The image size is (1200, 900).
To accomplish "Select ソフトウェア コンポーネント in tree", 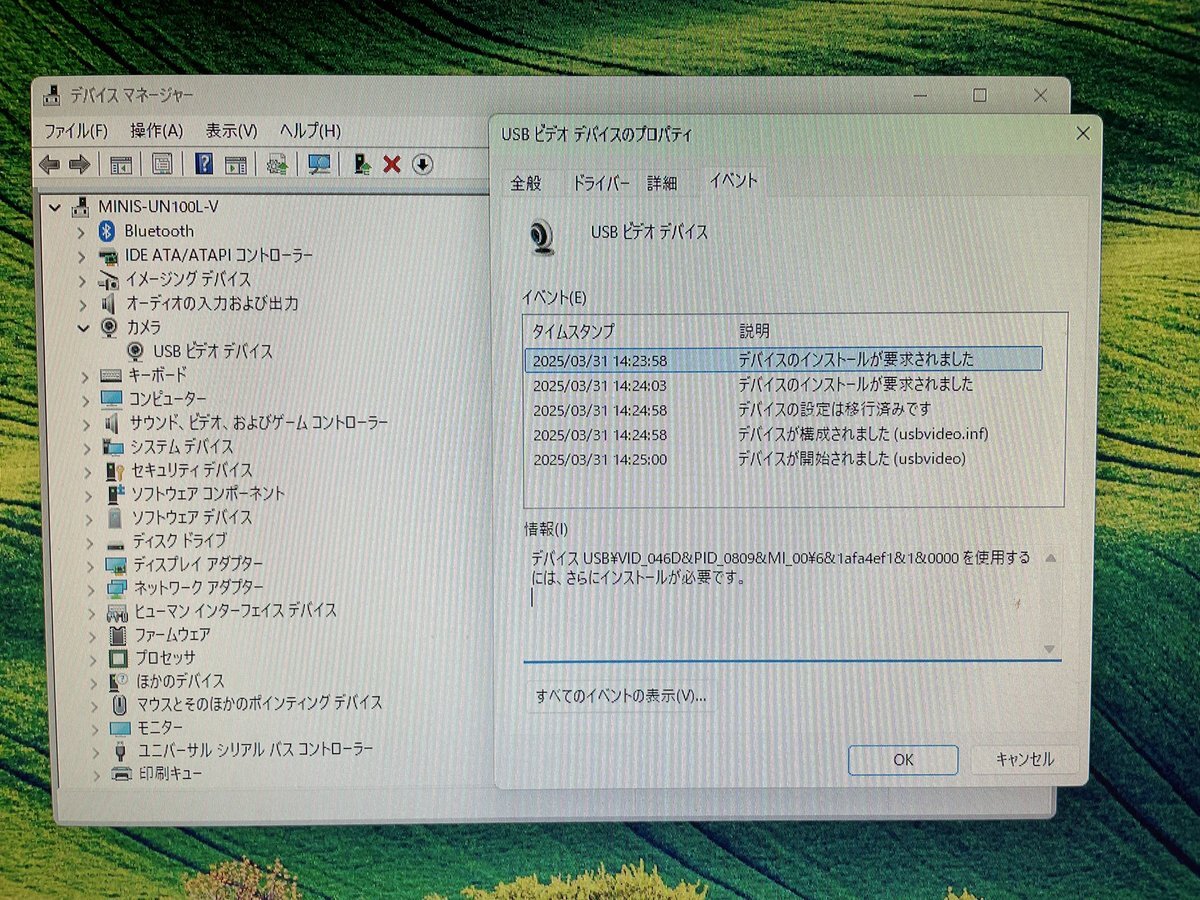I will coord(208,494).
